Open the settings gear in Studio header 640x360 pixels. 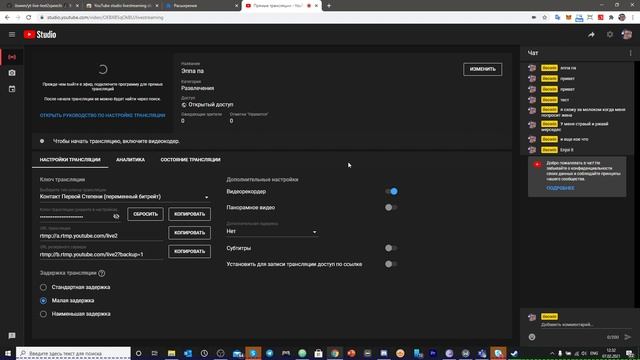pos(610,35)
